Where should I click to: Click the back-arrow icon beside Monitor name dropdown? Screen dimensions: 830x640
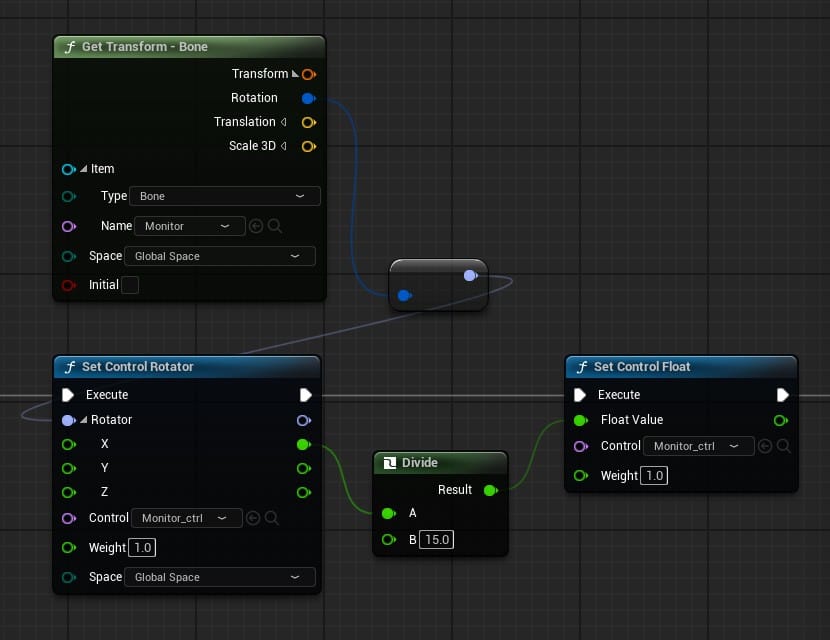pyautogui.click(x=255, y=226)
